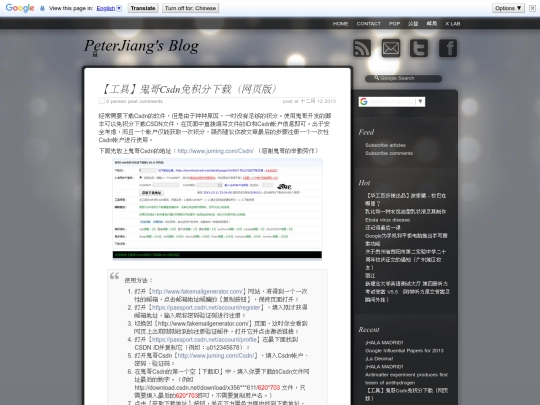Viewport: 540px width, 405px height.
Task: Open the fakemailgenerator.com link in step 1
Action: click(198, 291)
